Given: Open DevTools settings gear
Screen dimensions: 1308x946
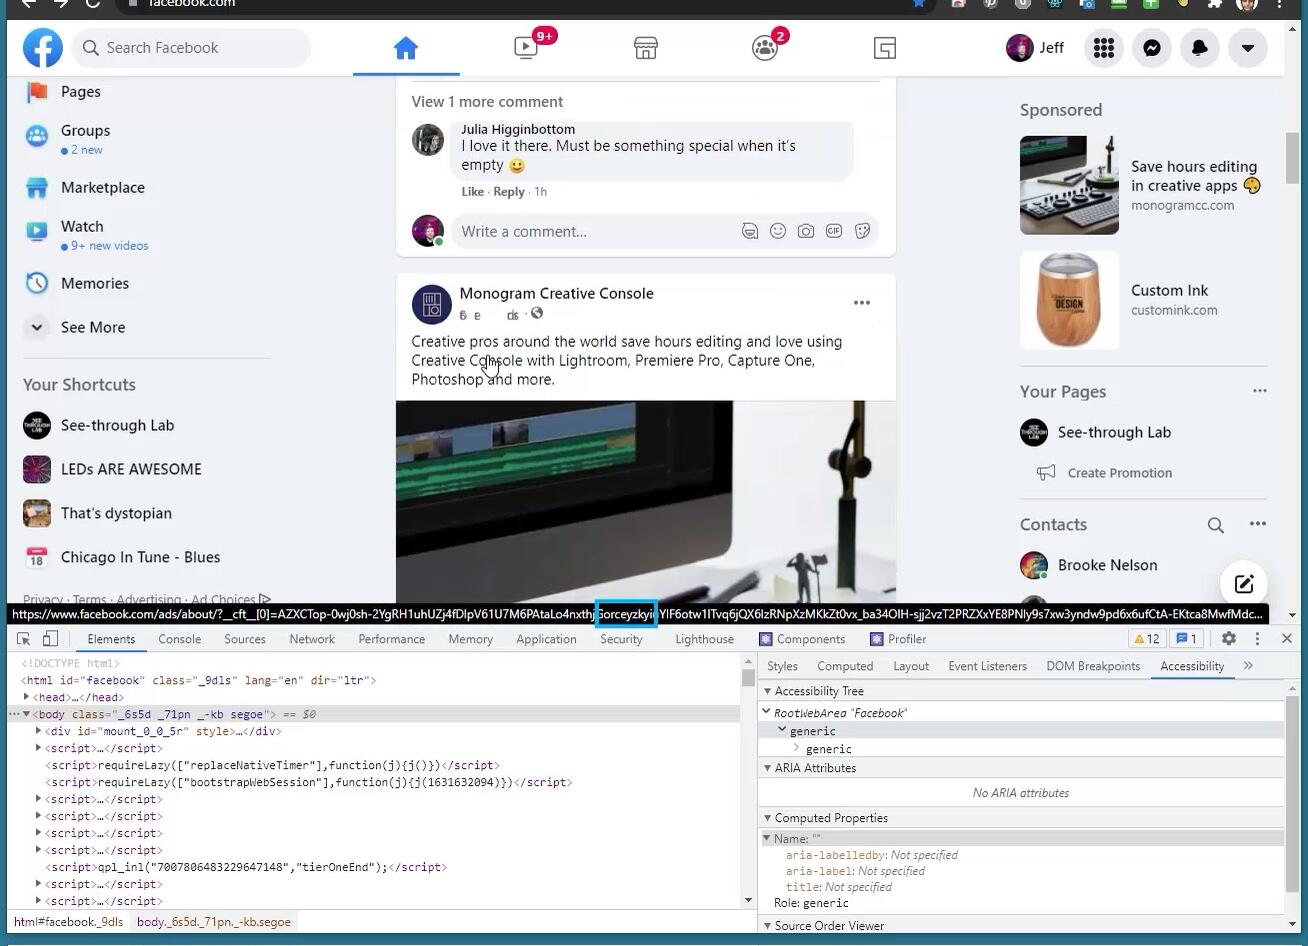Looking at the screenshot, I should (1229, 639).
